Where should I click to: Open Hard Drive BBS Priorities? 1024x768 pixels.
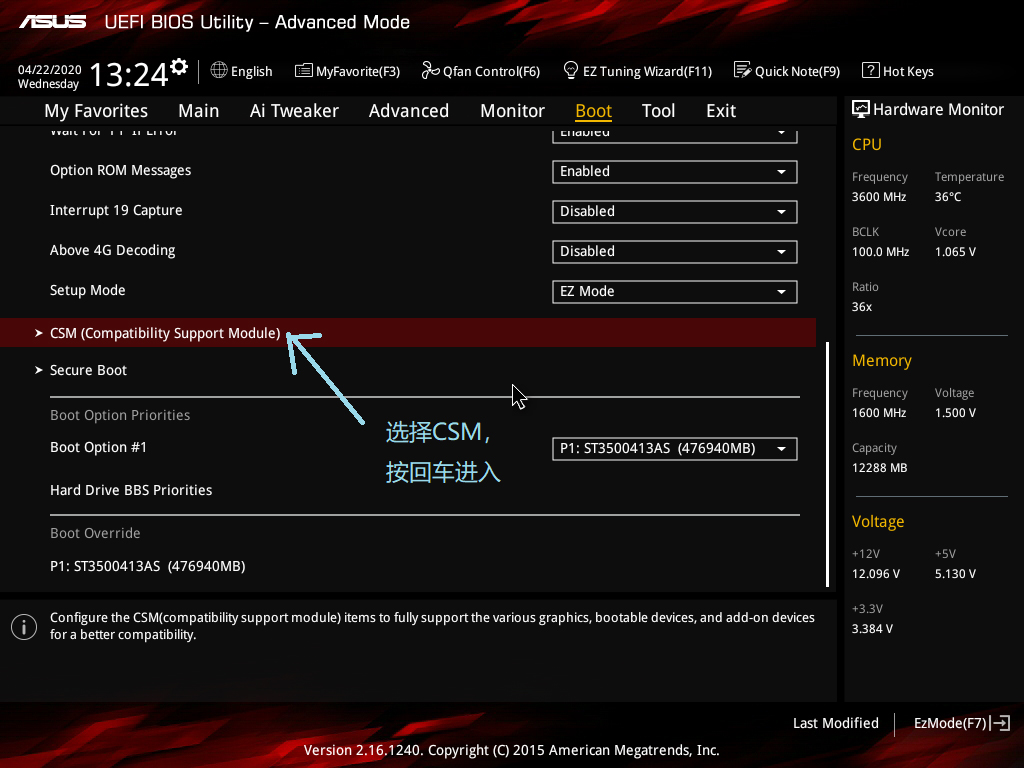click(x=131, y=490)
